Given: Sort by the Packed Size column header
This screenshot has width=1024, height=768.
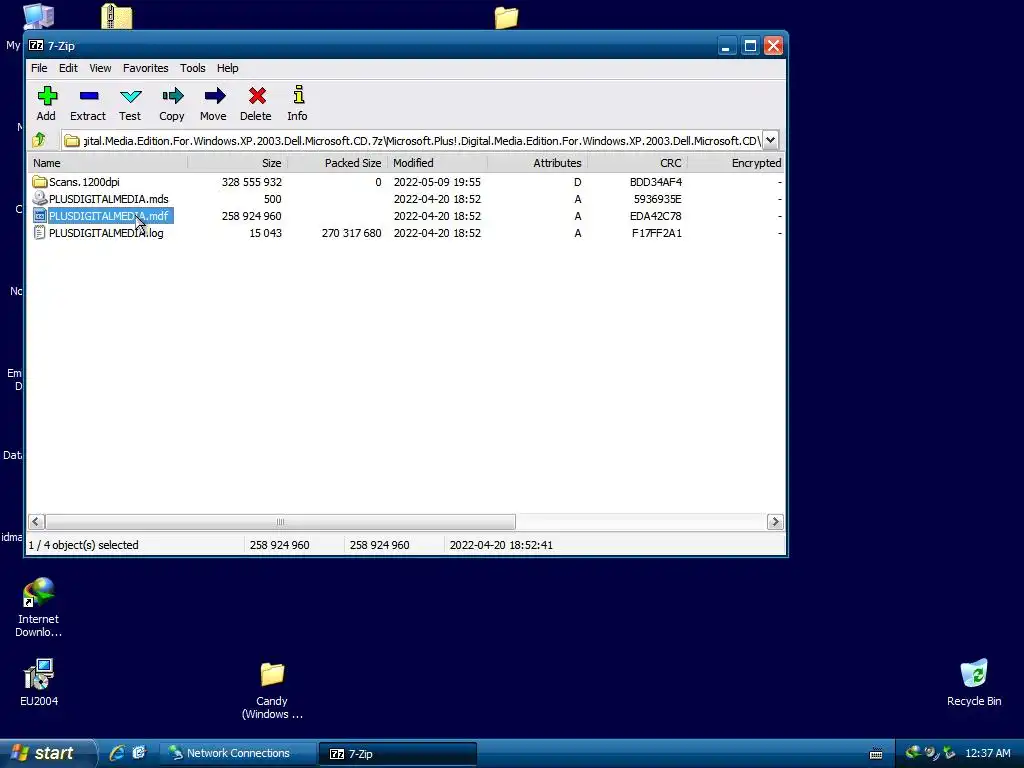Looking at the screenshot, I should (338, 163).
